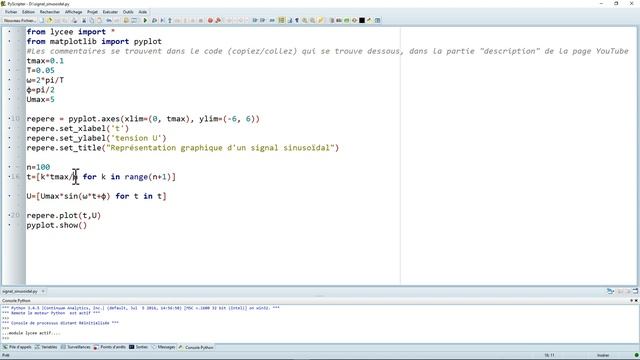Screen dimensions: 640x360
Task: Click the repere.set_title line in editor
Action: pos(182,148)
